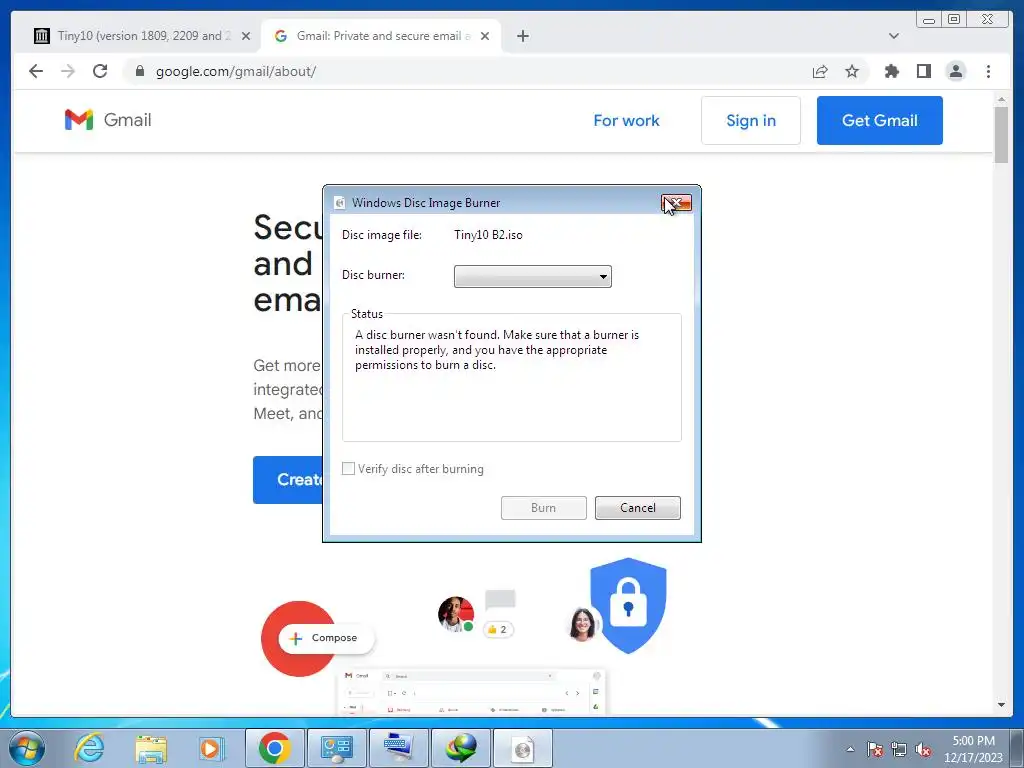The image size is (1024, 768).
Task: Click the Tiny10 B2.iso file name
Action: [x=488, y=235]
